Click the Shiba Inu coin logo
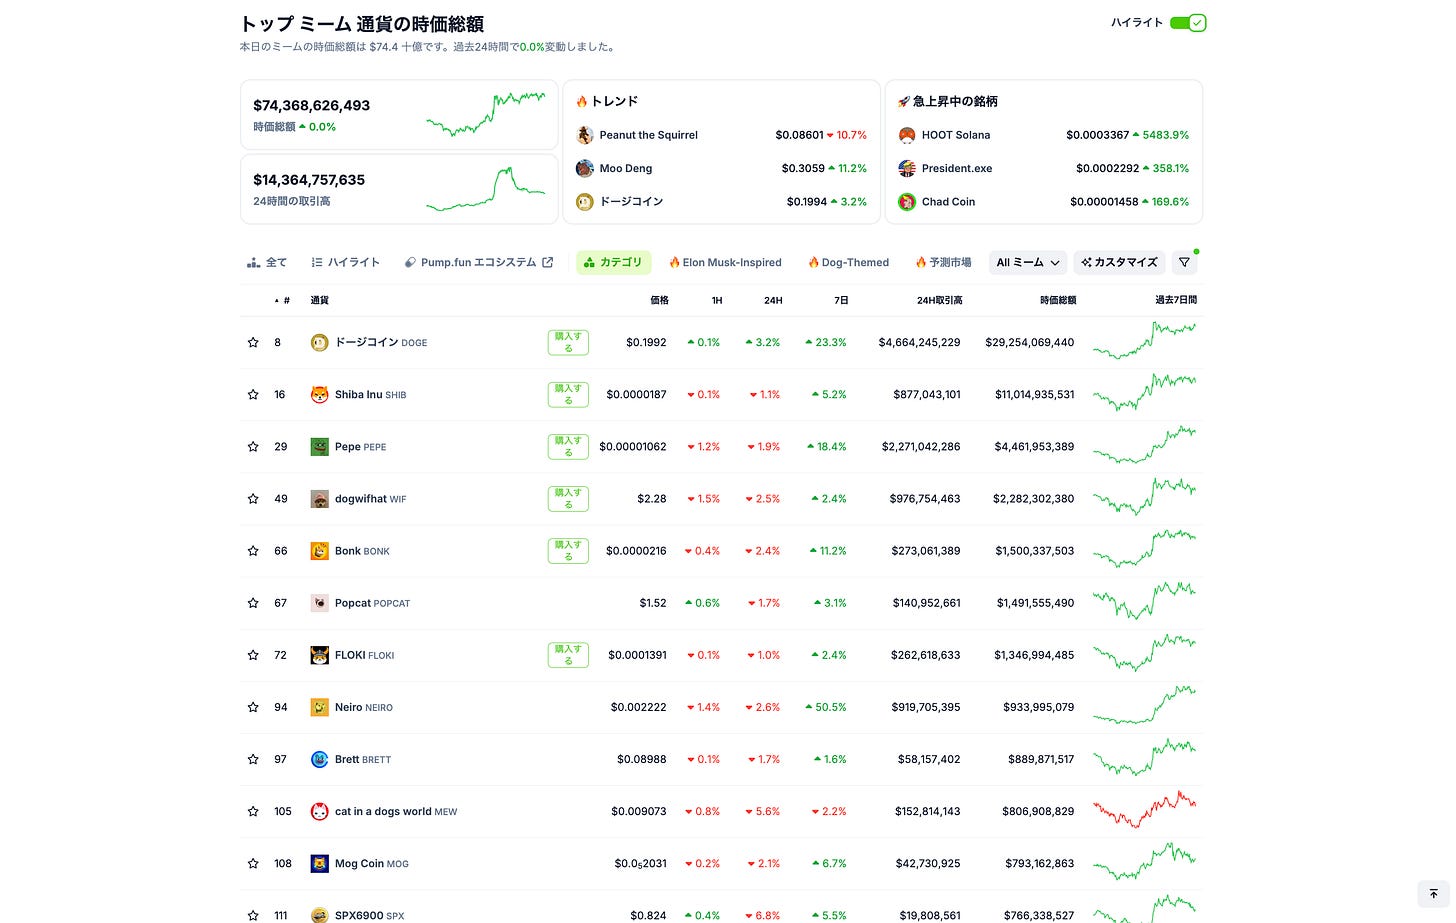Viewport: 1456px width, 923px height. pos(319,395)
